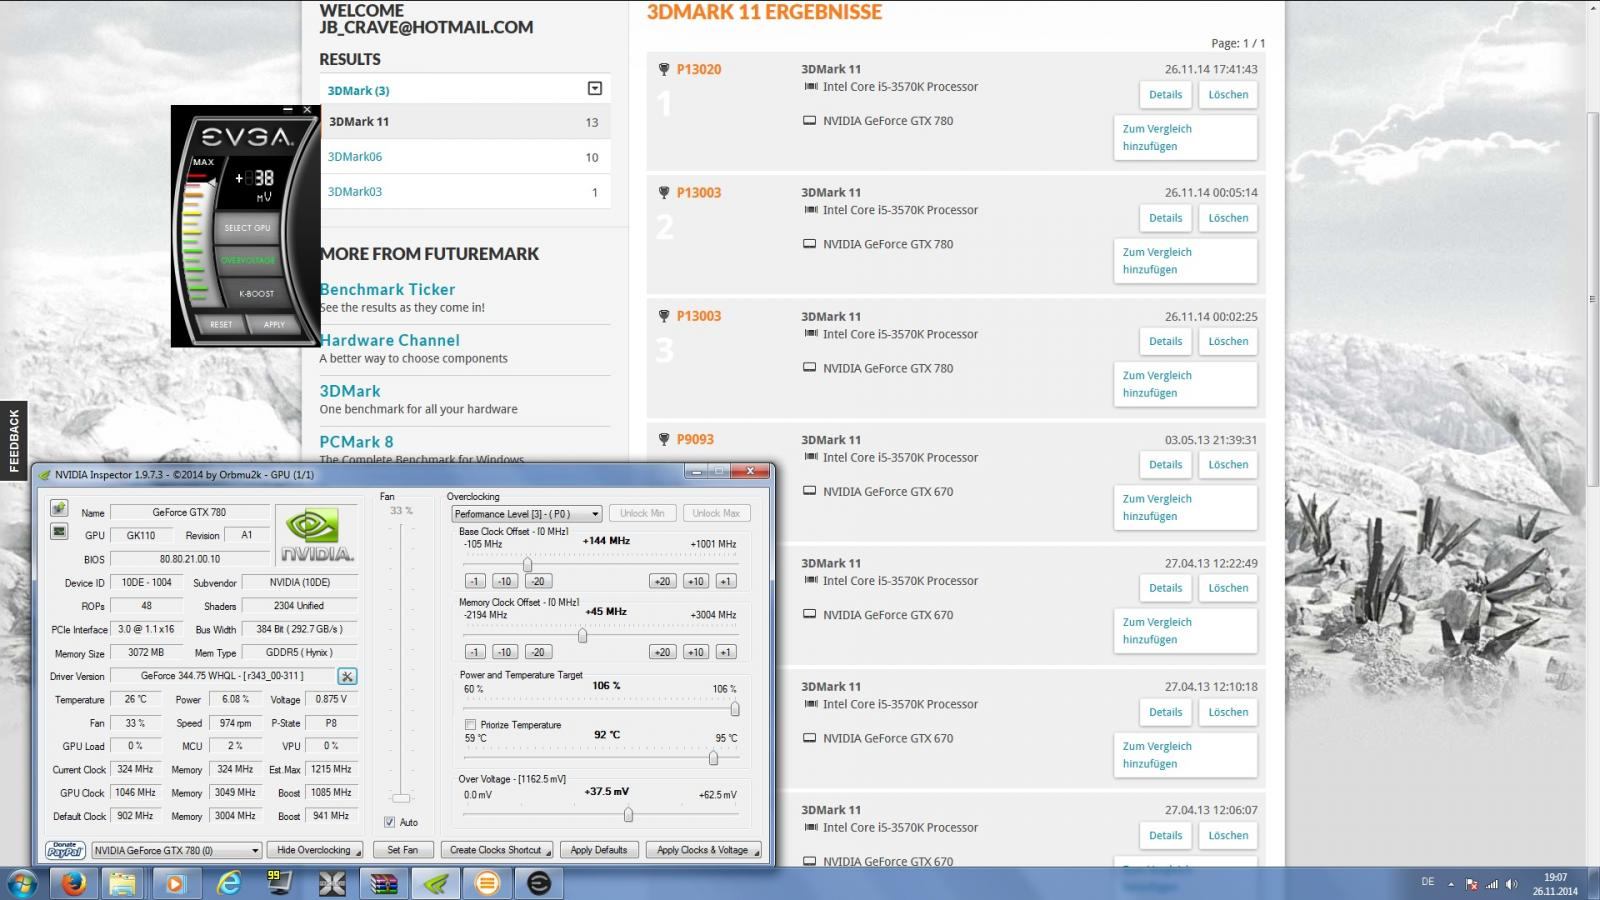The width and height of the screenshot is (1600, 900).
Task: Click the Base Clock Offset slider handle
Action: 527,565
